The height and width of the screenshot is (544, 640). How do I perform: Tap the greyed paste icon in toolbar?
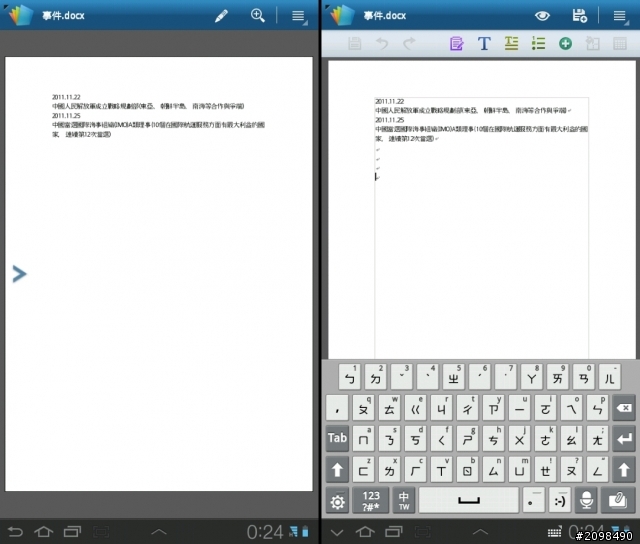click(592, 43)
